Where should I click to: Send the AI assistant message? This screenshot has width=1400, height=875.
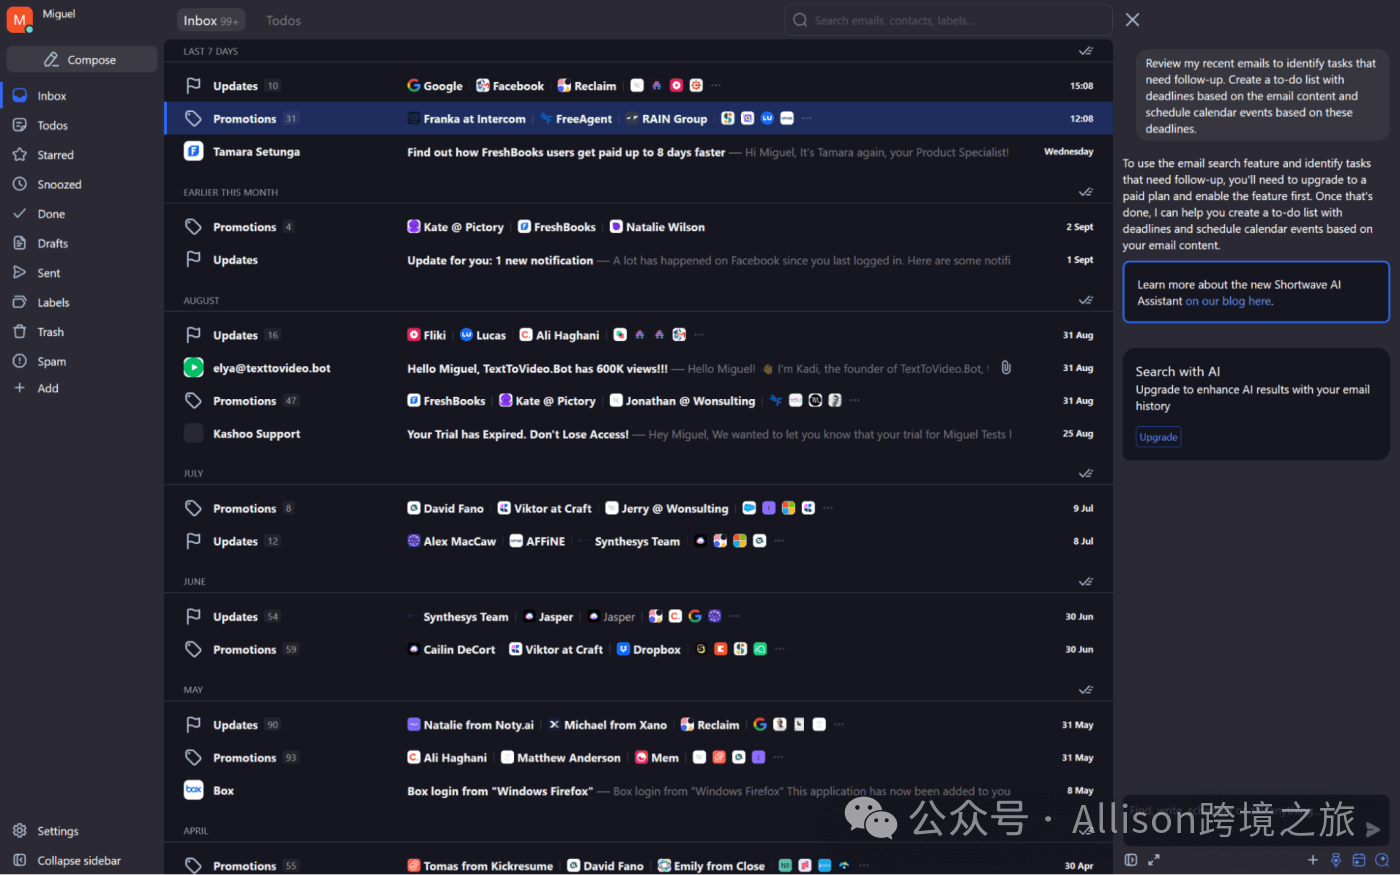click(x=1373, y=829)
